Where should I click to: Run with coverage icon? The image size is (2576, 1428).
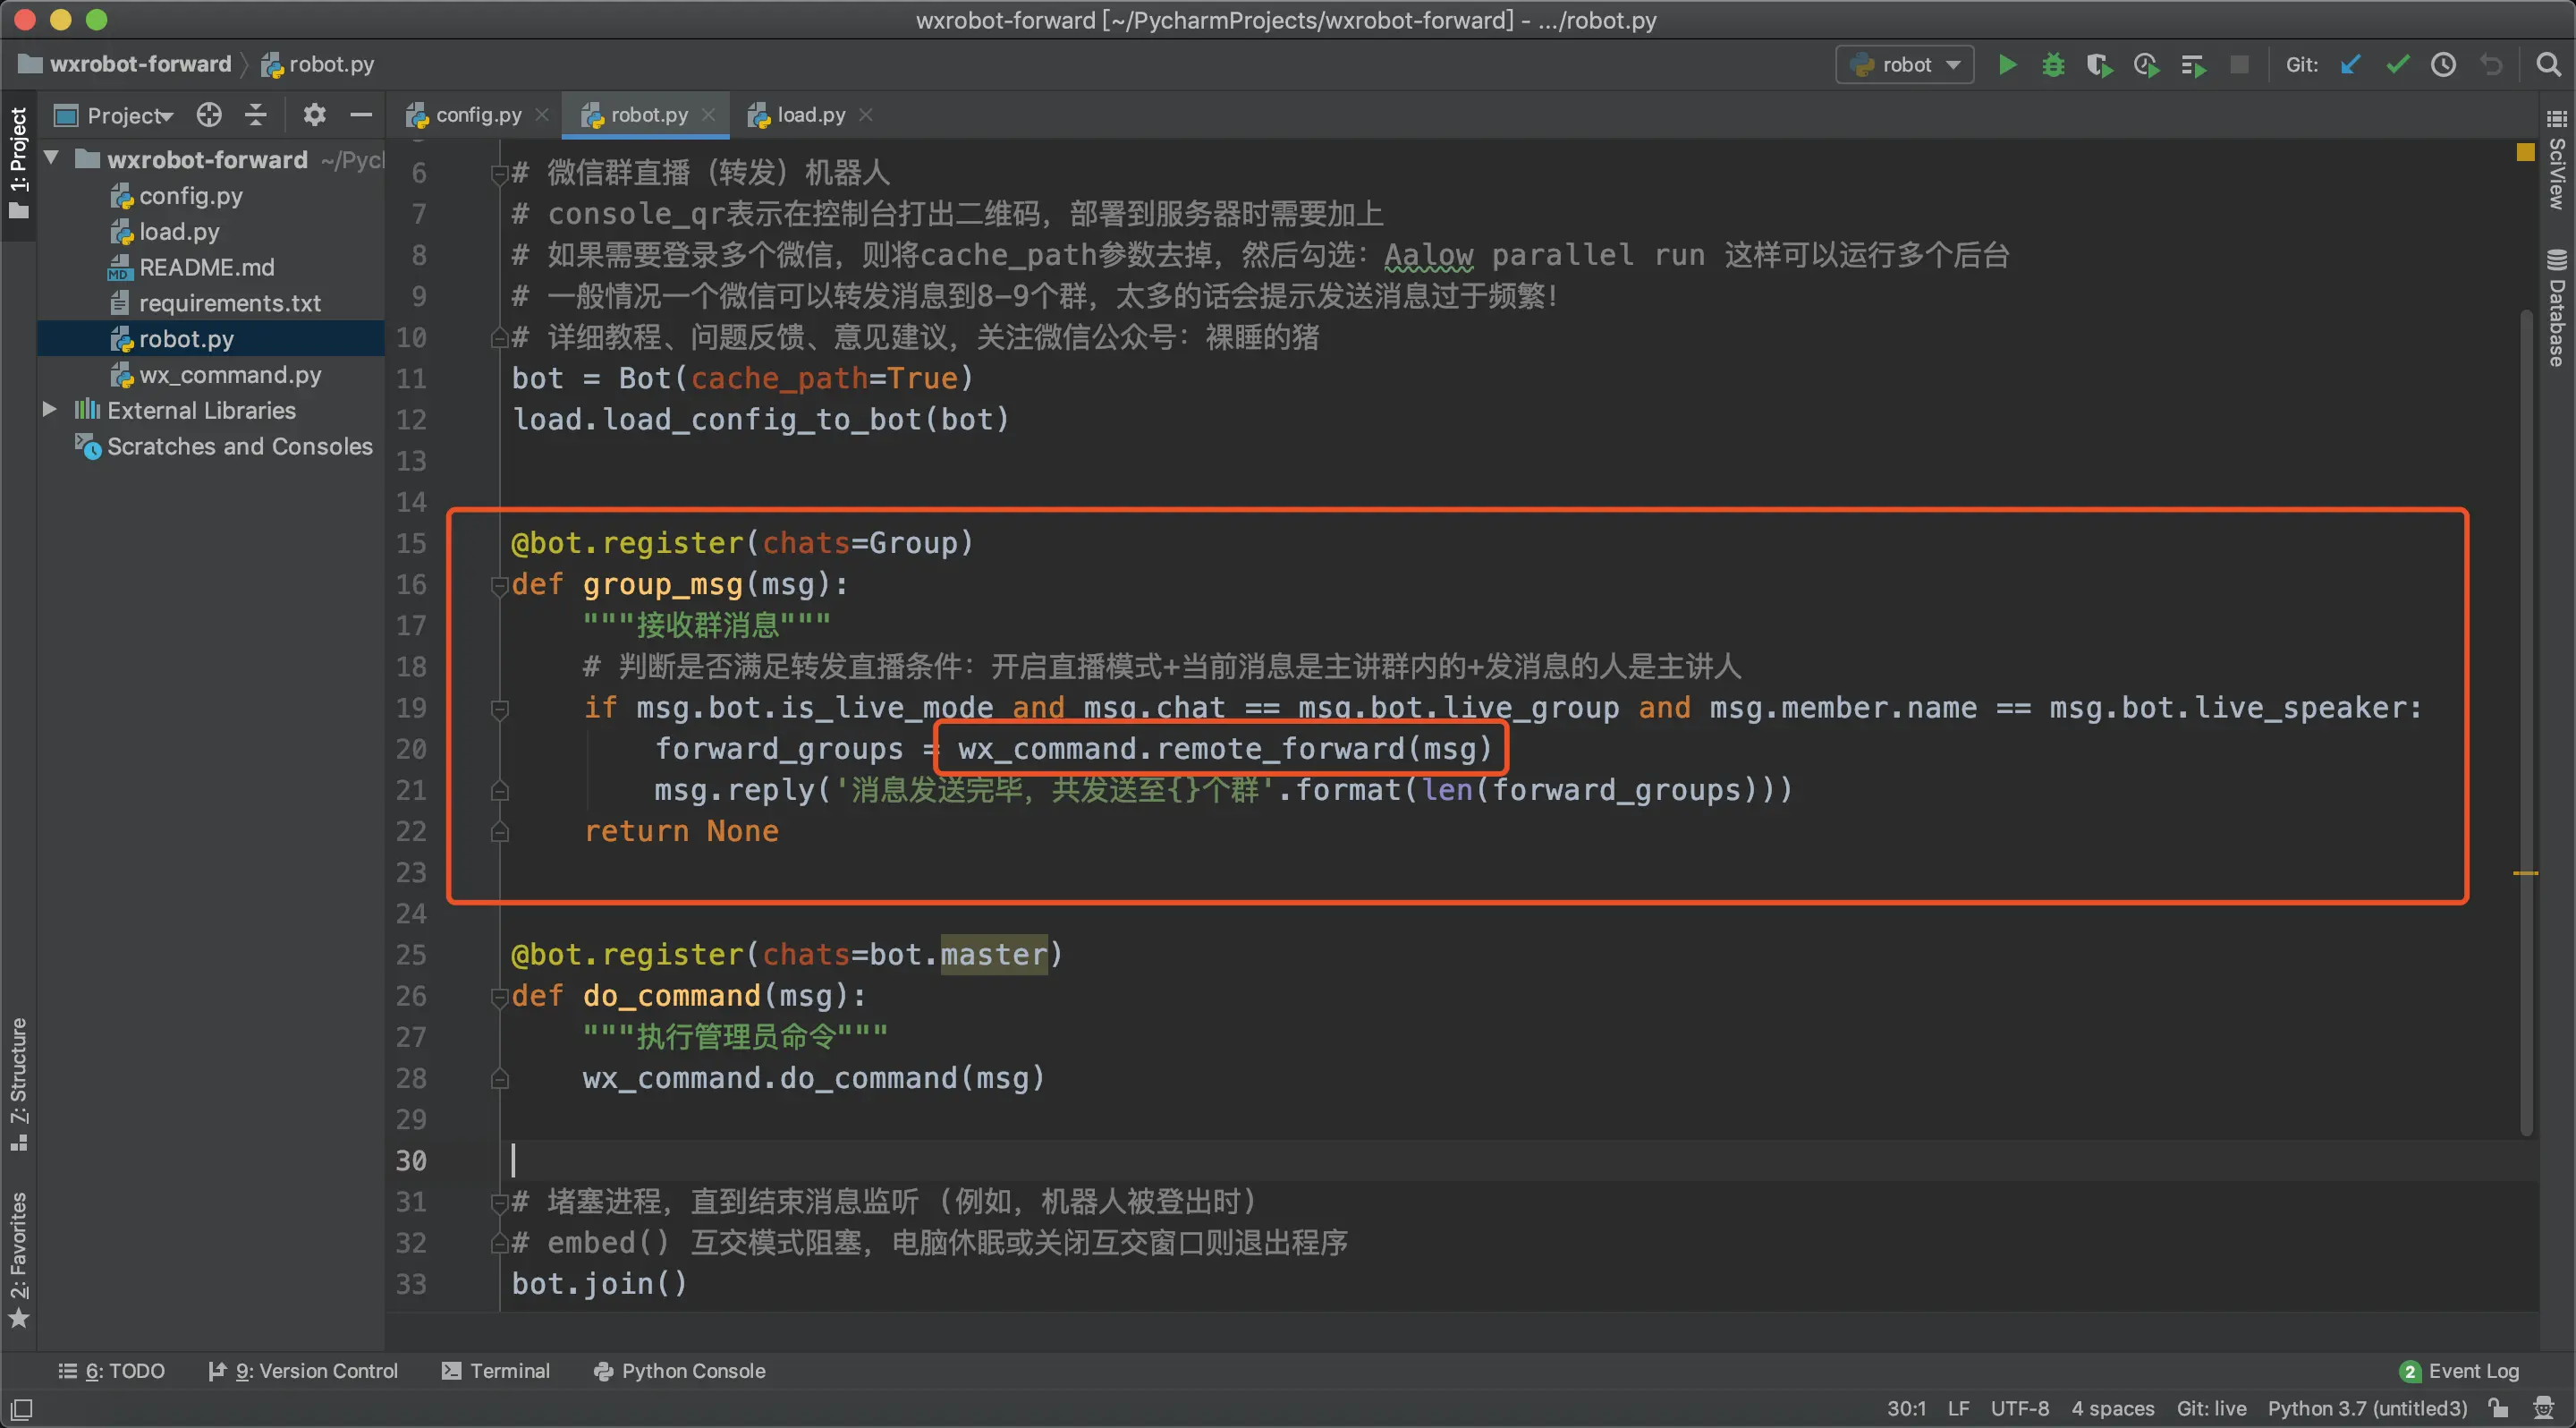[2099, 65]
